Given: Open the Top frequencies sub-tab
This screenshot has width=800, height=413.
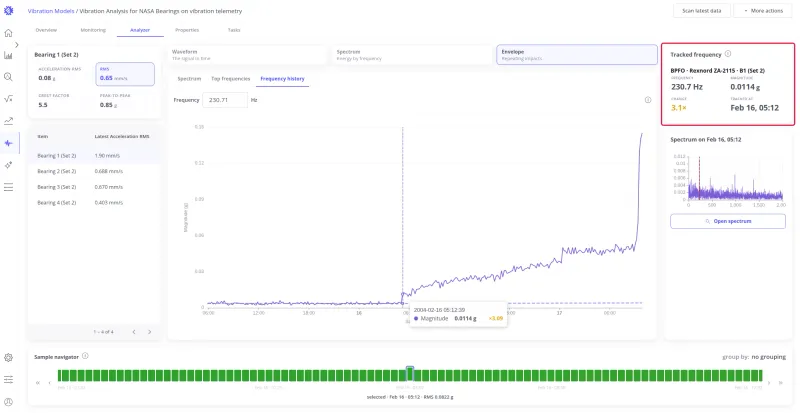Looking at the screenshot, I should point(231,79).
